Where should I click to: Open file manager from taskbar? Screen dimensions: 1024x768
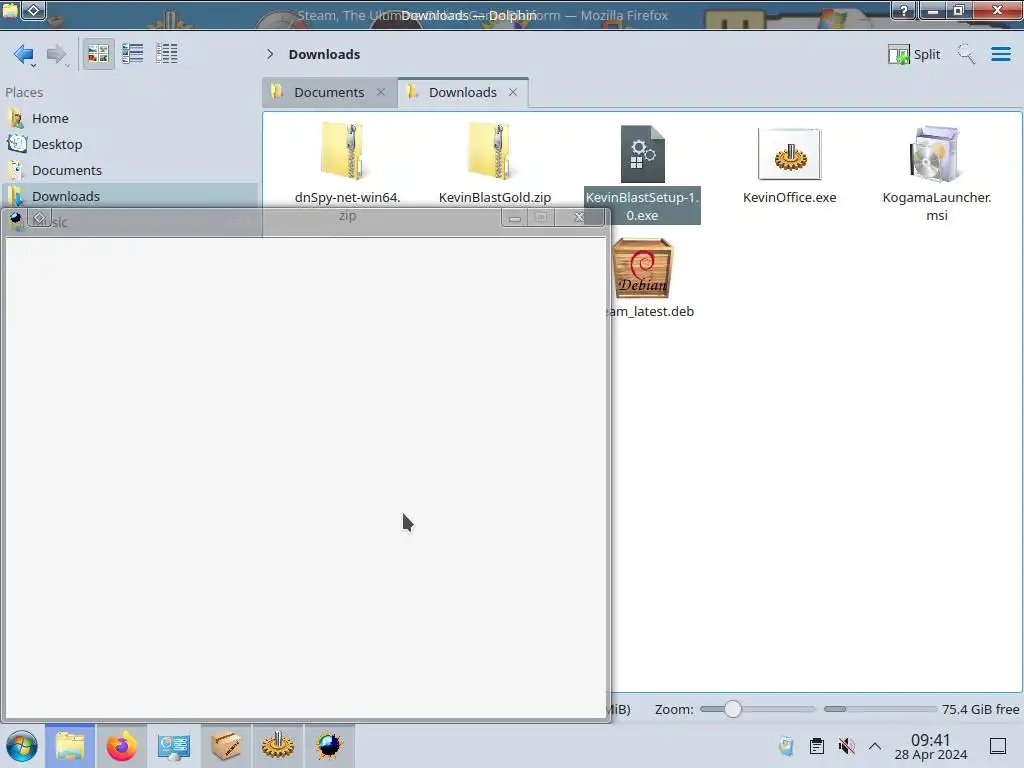click(x=70, y=746)
